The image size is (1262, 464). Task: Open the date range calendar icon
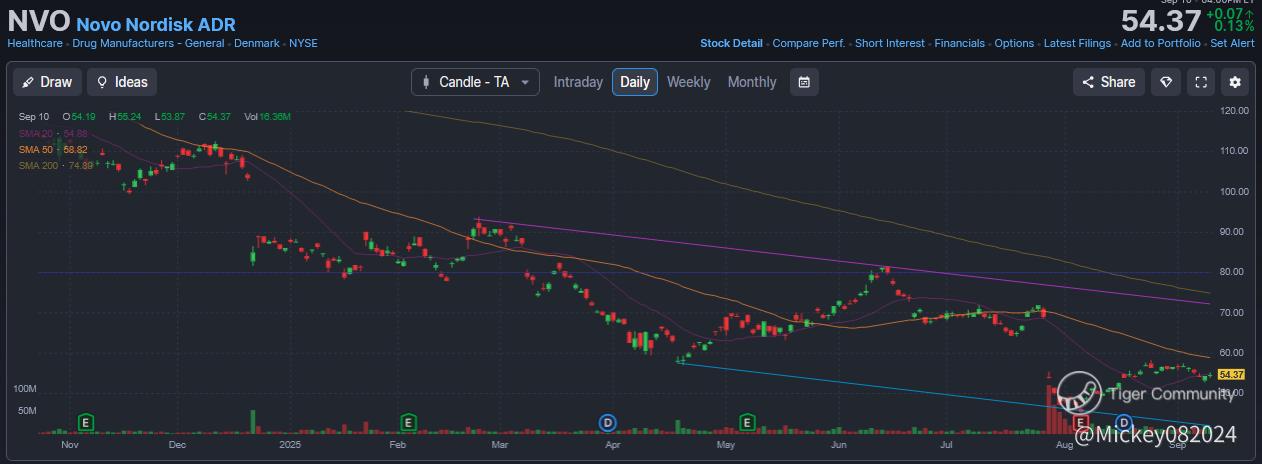click(804, 82)
